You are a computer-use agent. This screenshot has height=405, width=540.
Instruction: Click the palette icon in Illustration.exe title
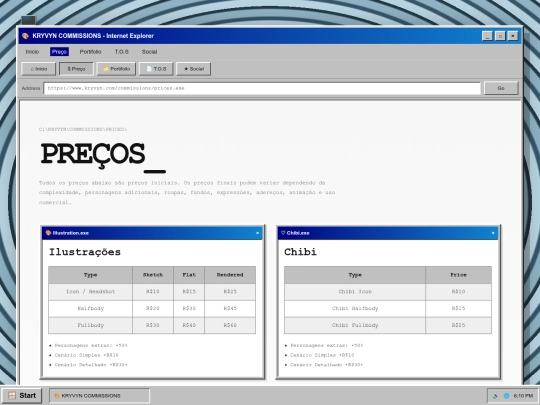48,233
